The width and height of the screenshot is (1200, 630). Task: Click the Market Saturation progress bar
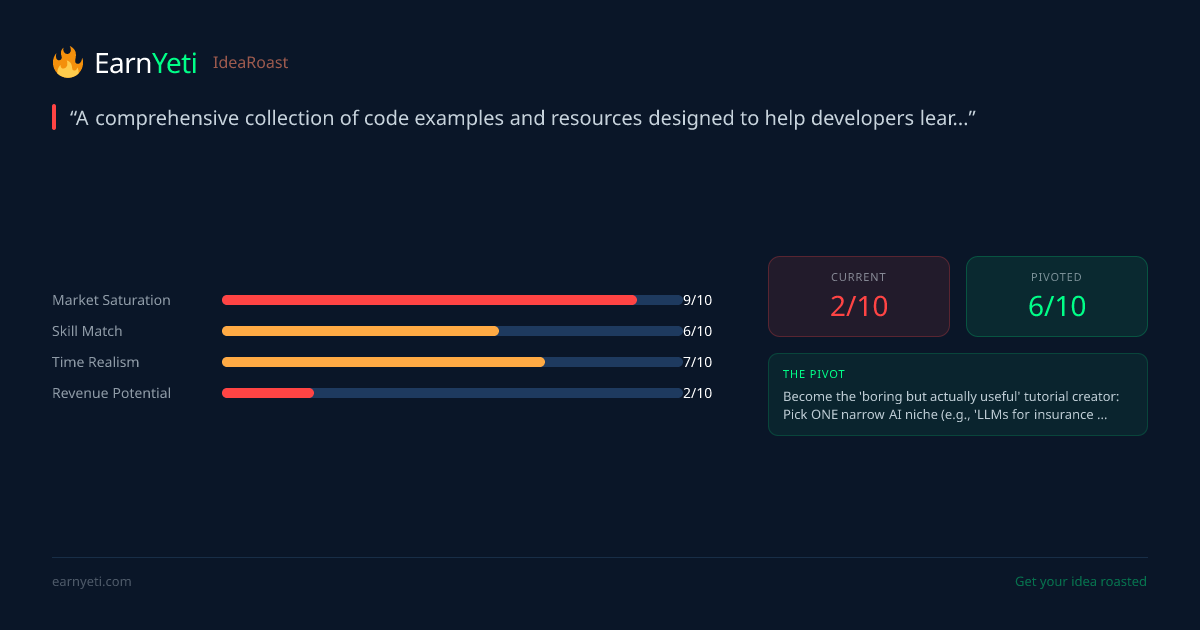[x=451, y=300]
